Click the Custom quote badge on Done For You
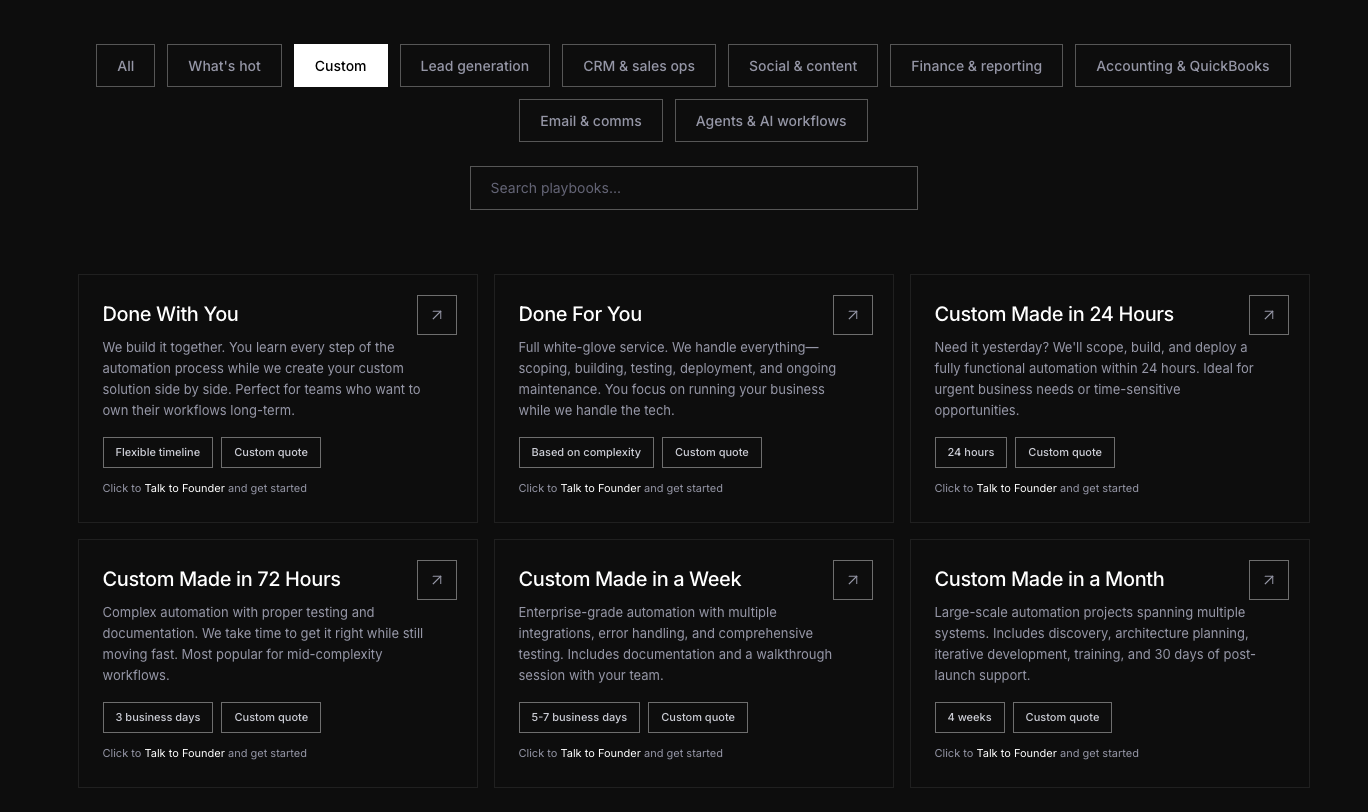 tap(711, 452)
